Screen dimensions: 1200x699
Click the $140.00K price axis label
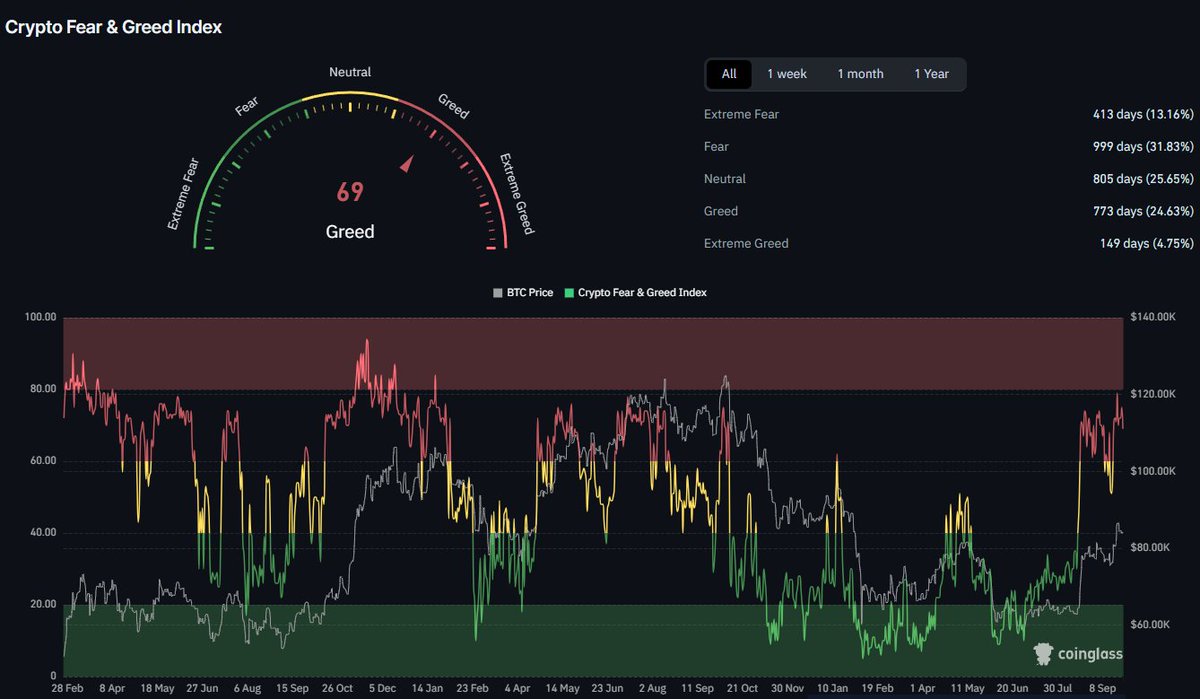click(1153, 317)
